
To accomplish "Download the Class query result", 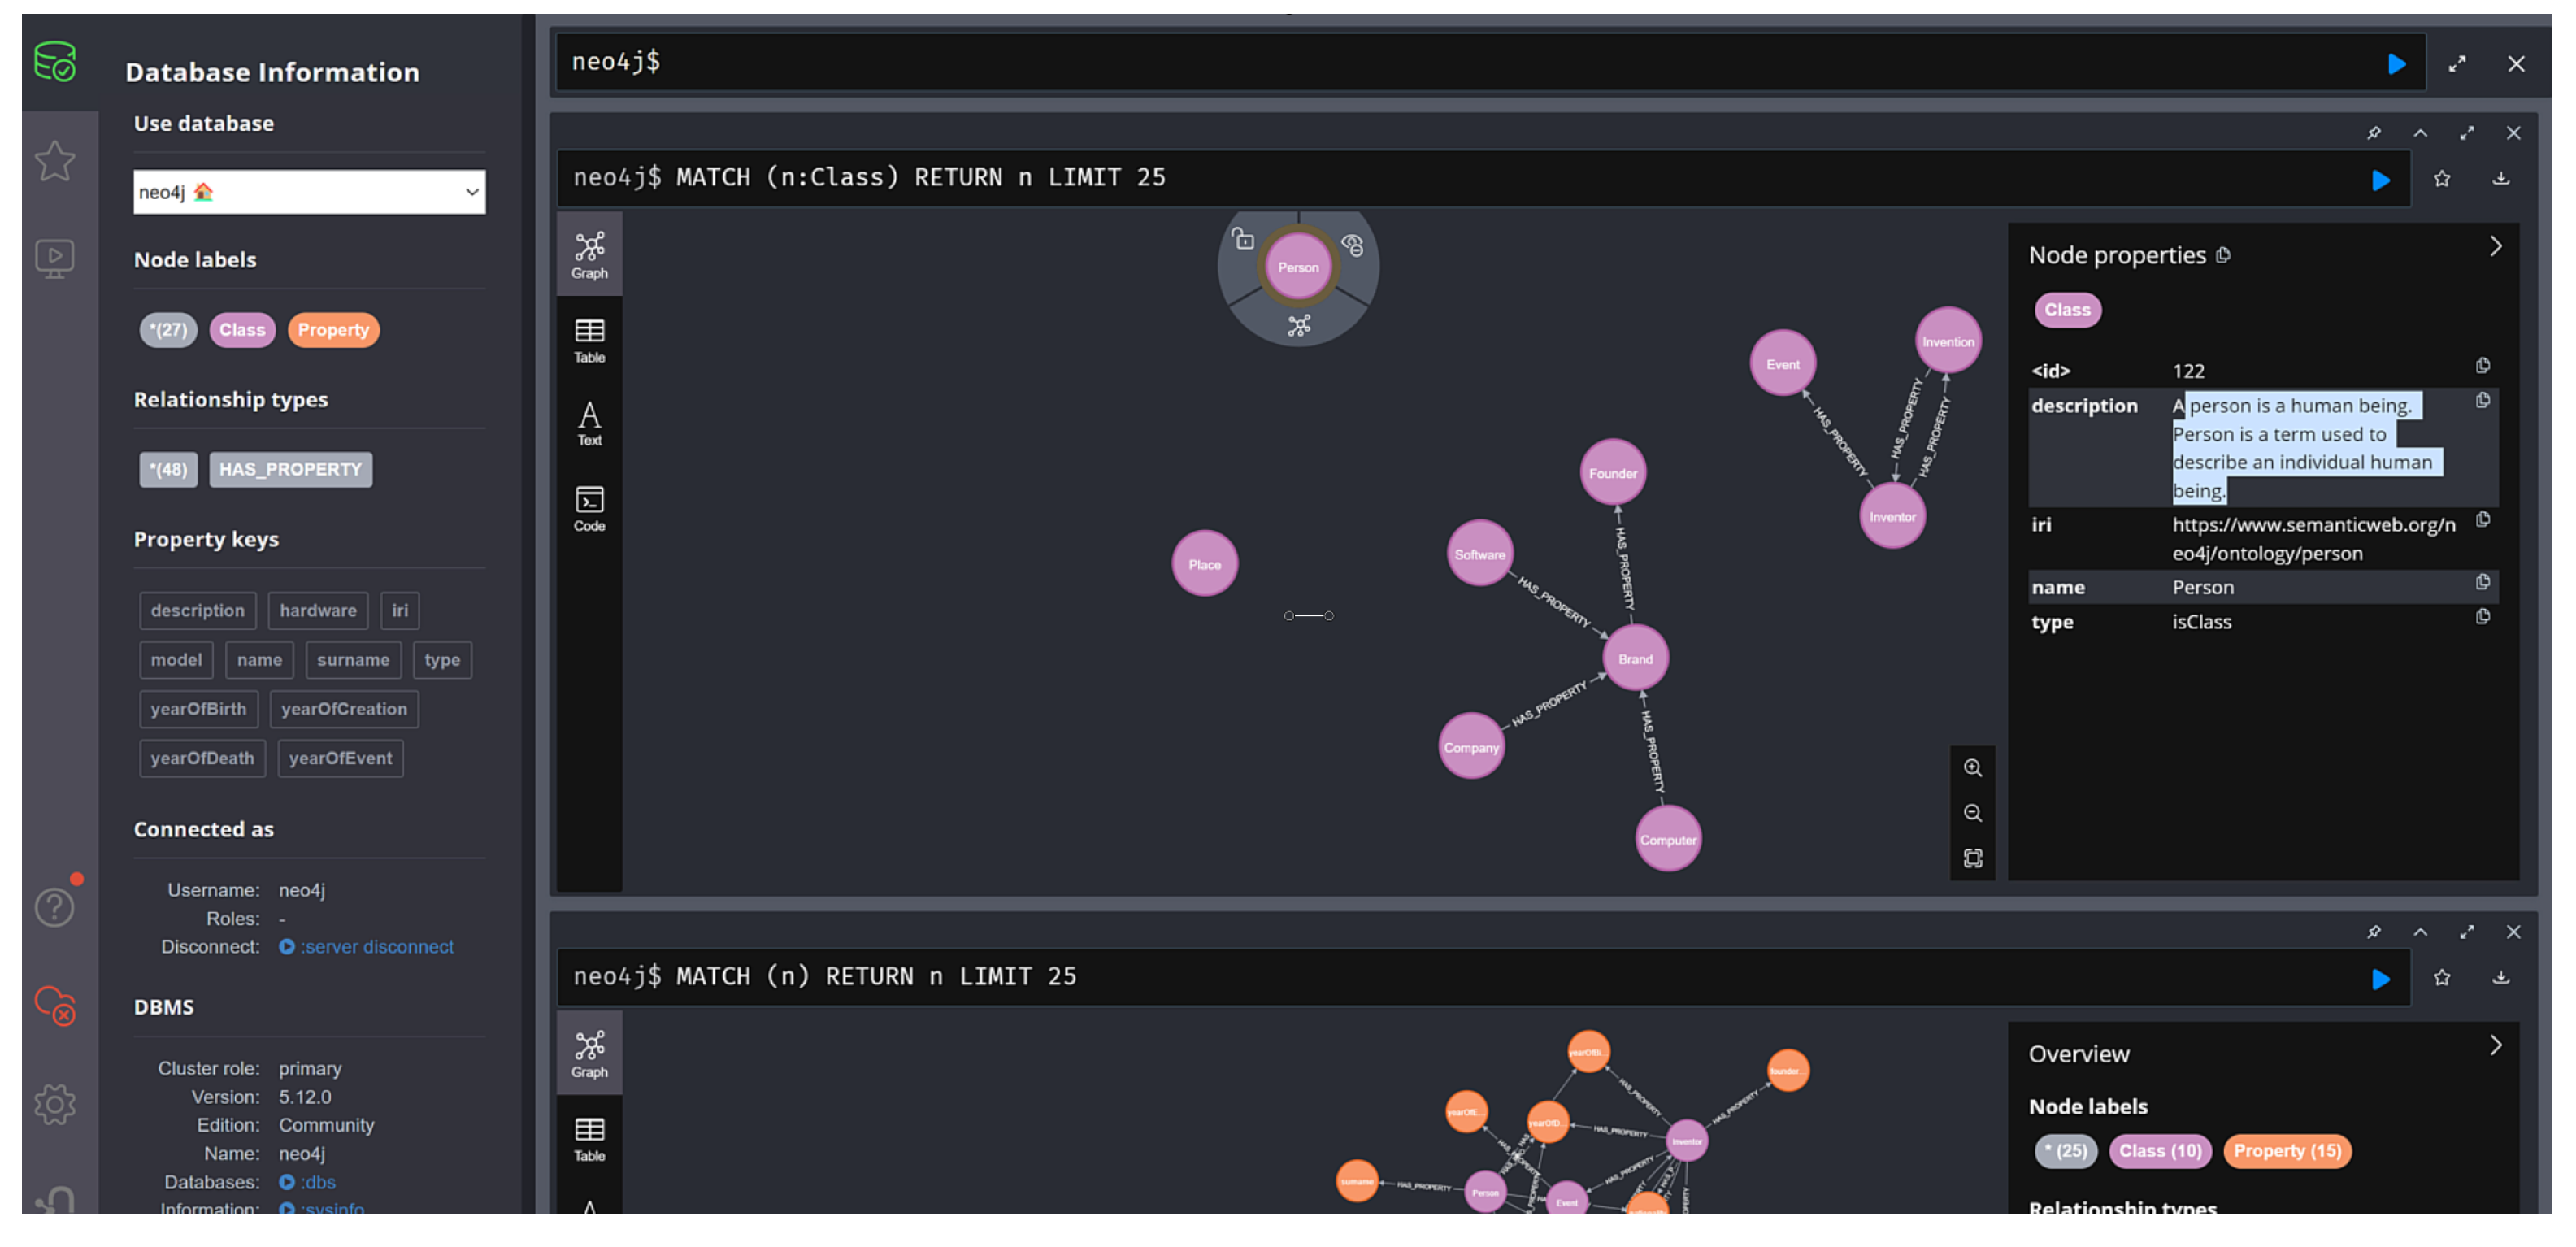I will point(2500,179).
